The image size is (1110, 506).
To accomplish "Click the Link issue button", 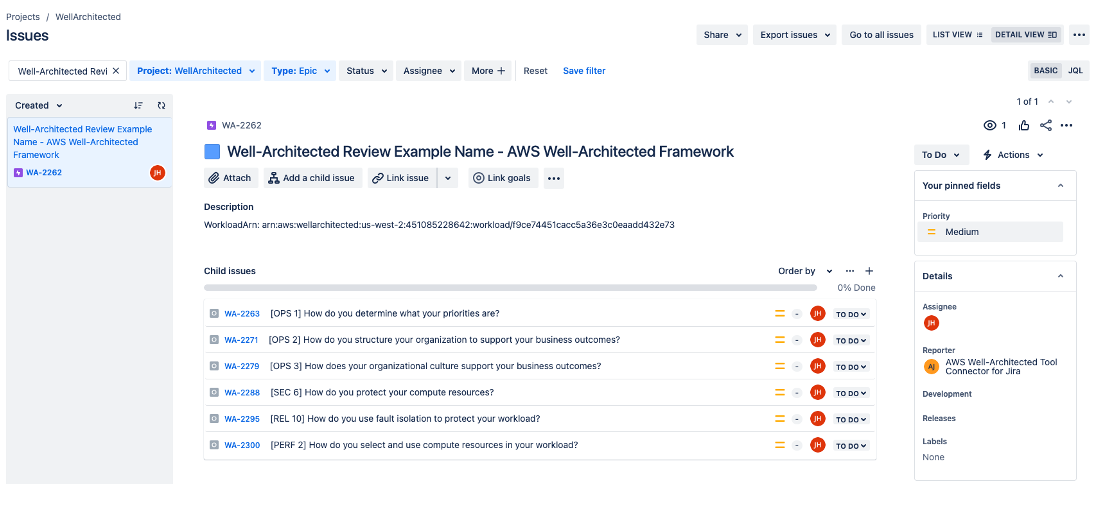I will click(402, 178).
